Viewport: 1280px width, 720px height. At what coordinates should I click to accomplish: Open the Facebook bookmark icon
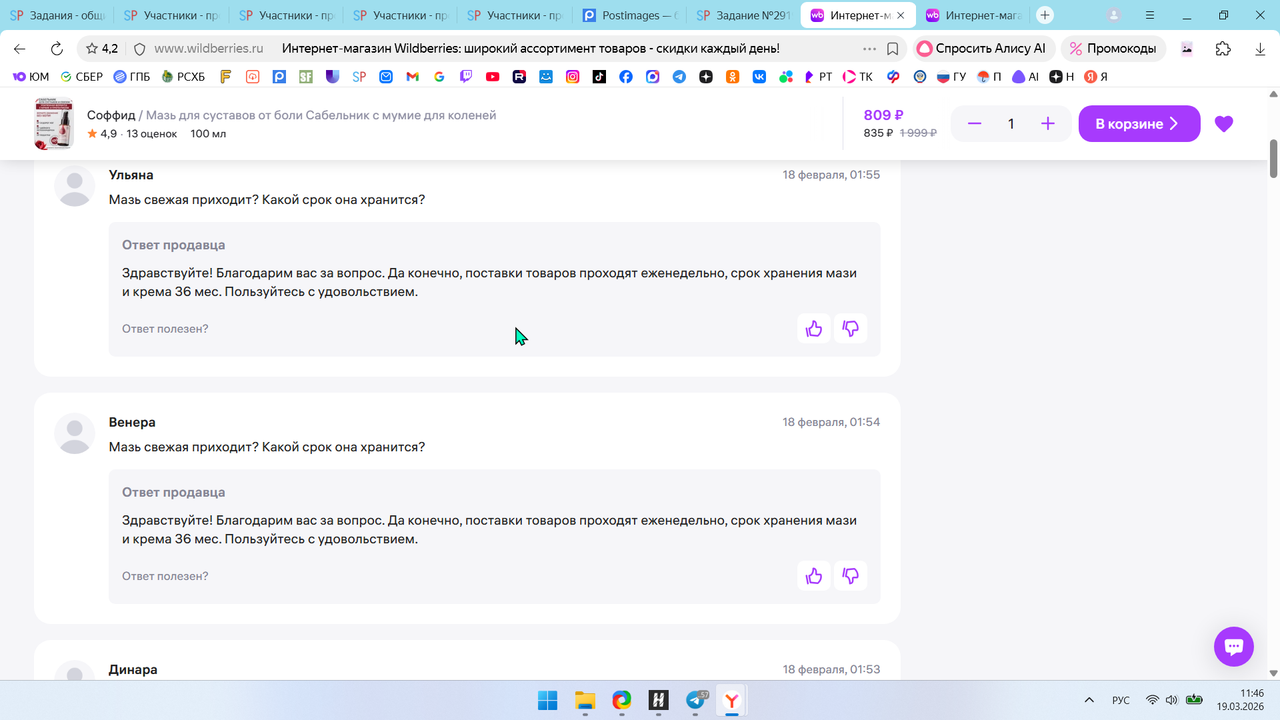pyautogui.click(x=626, y=77)
